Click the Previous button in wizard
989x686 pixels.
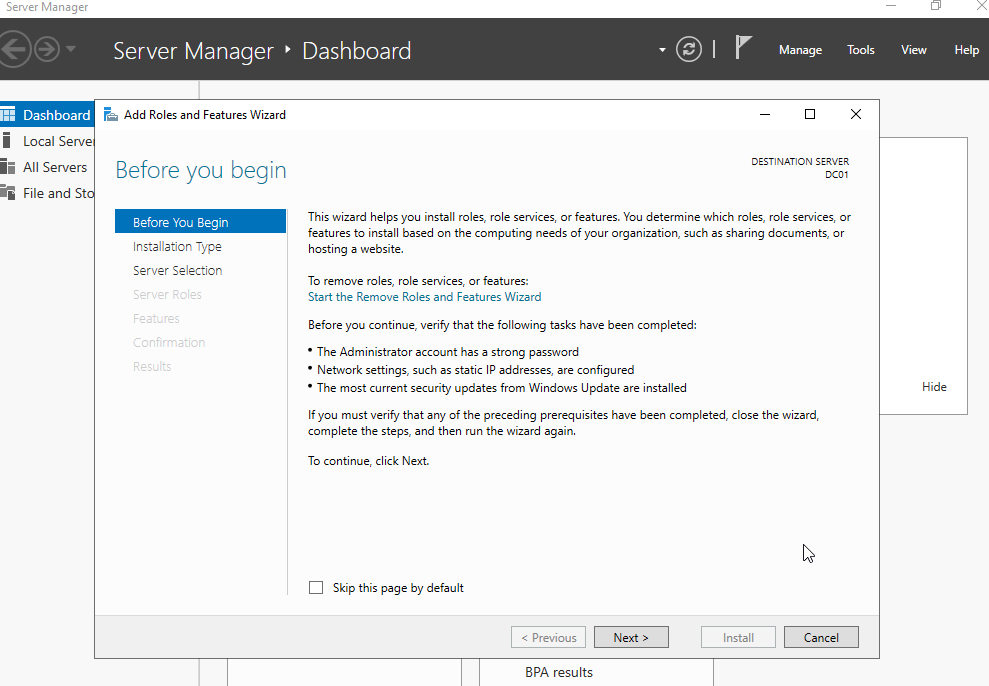pos(548,637)
